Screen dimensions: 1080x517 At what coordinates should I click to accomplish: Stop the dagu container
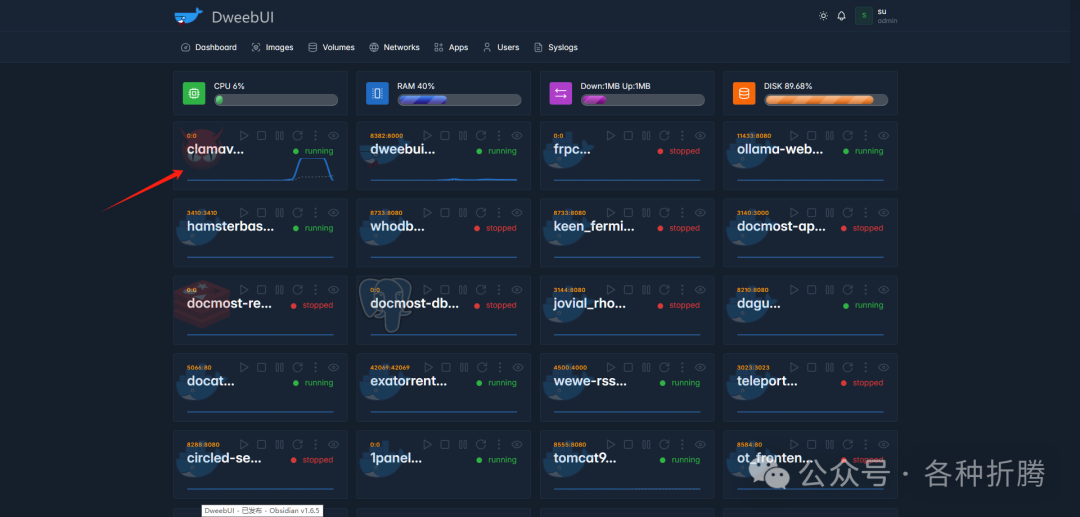tap(811, 290)
